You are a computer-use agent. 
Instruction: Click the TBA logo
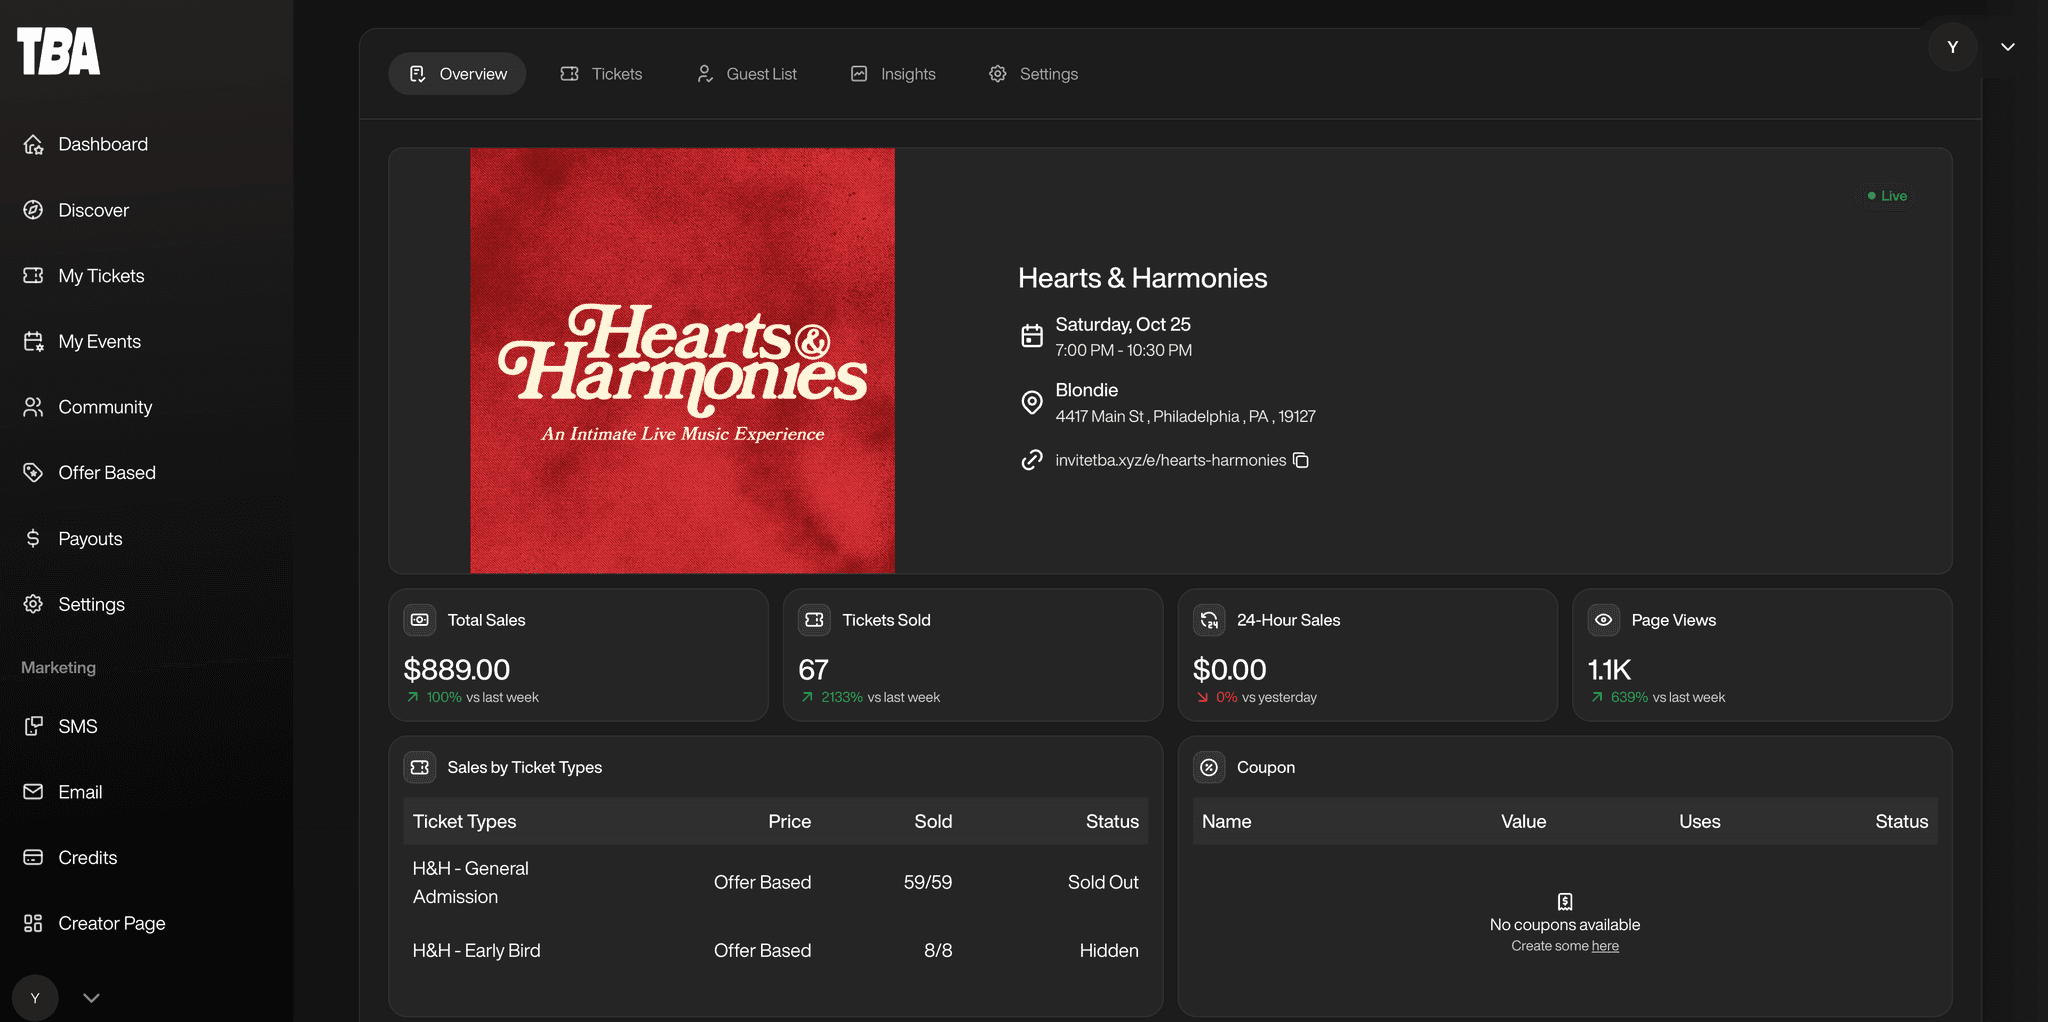(x=59, y=51)
